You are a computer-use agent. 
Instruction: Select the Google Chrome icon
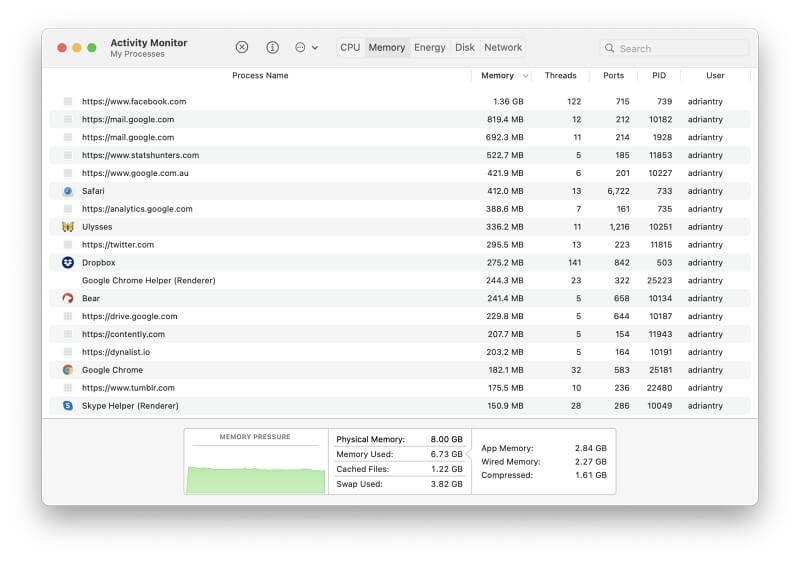click(67, 370)
